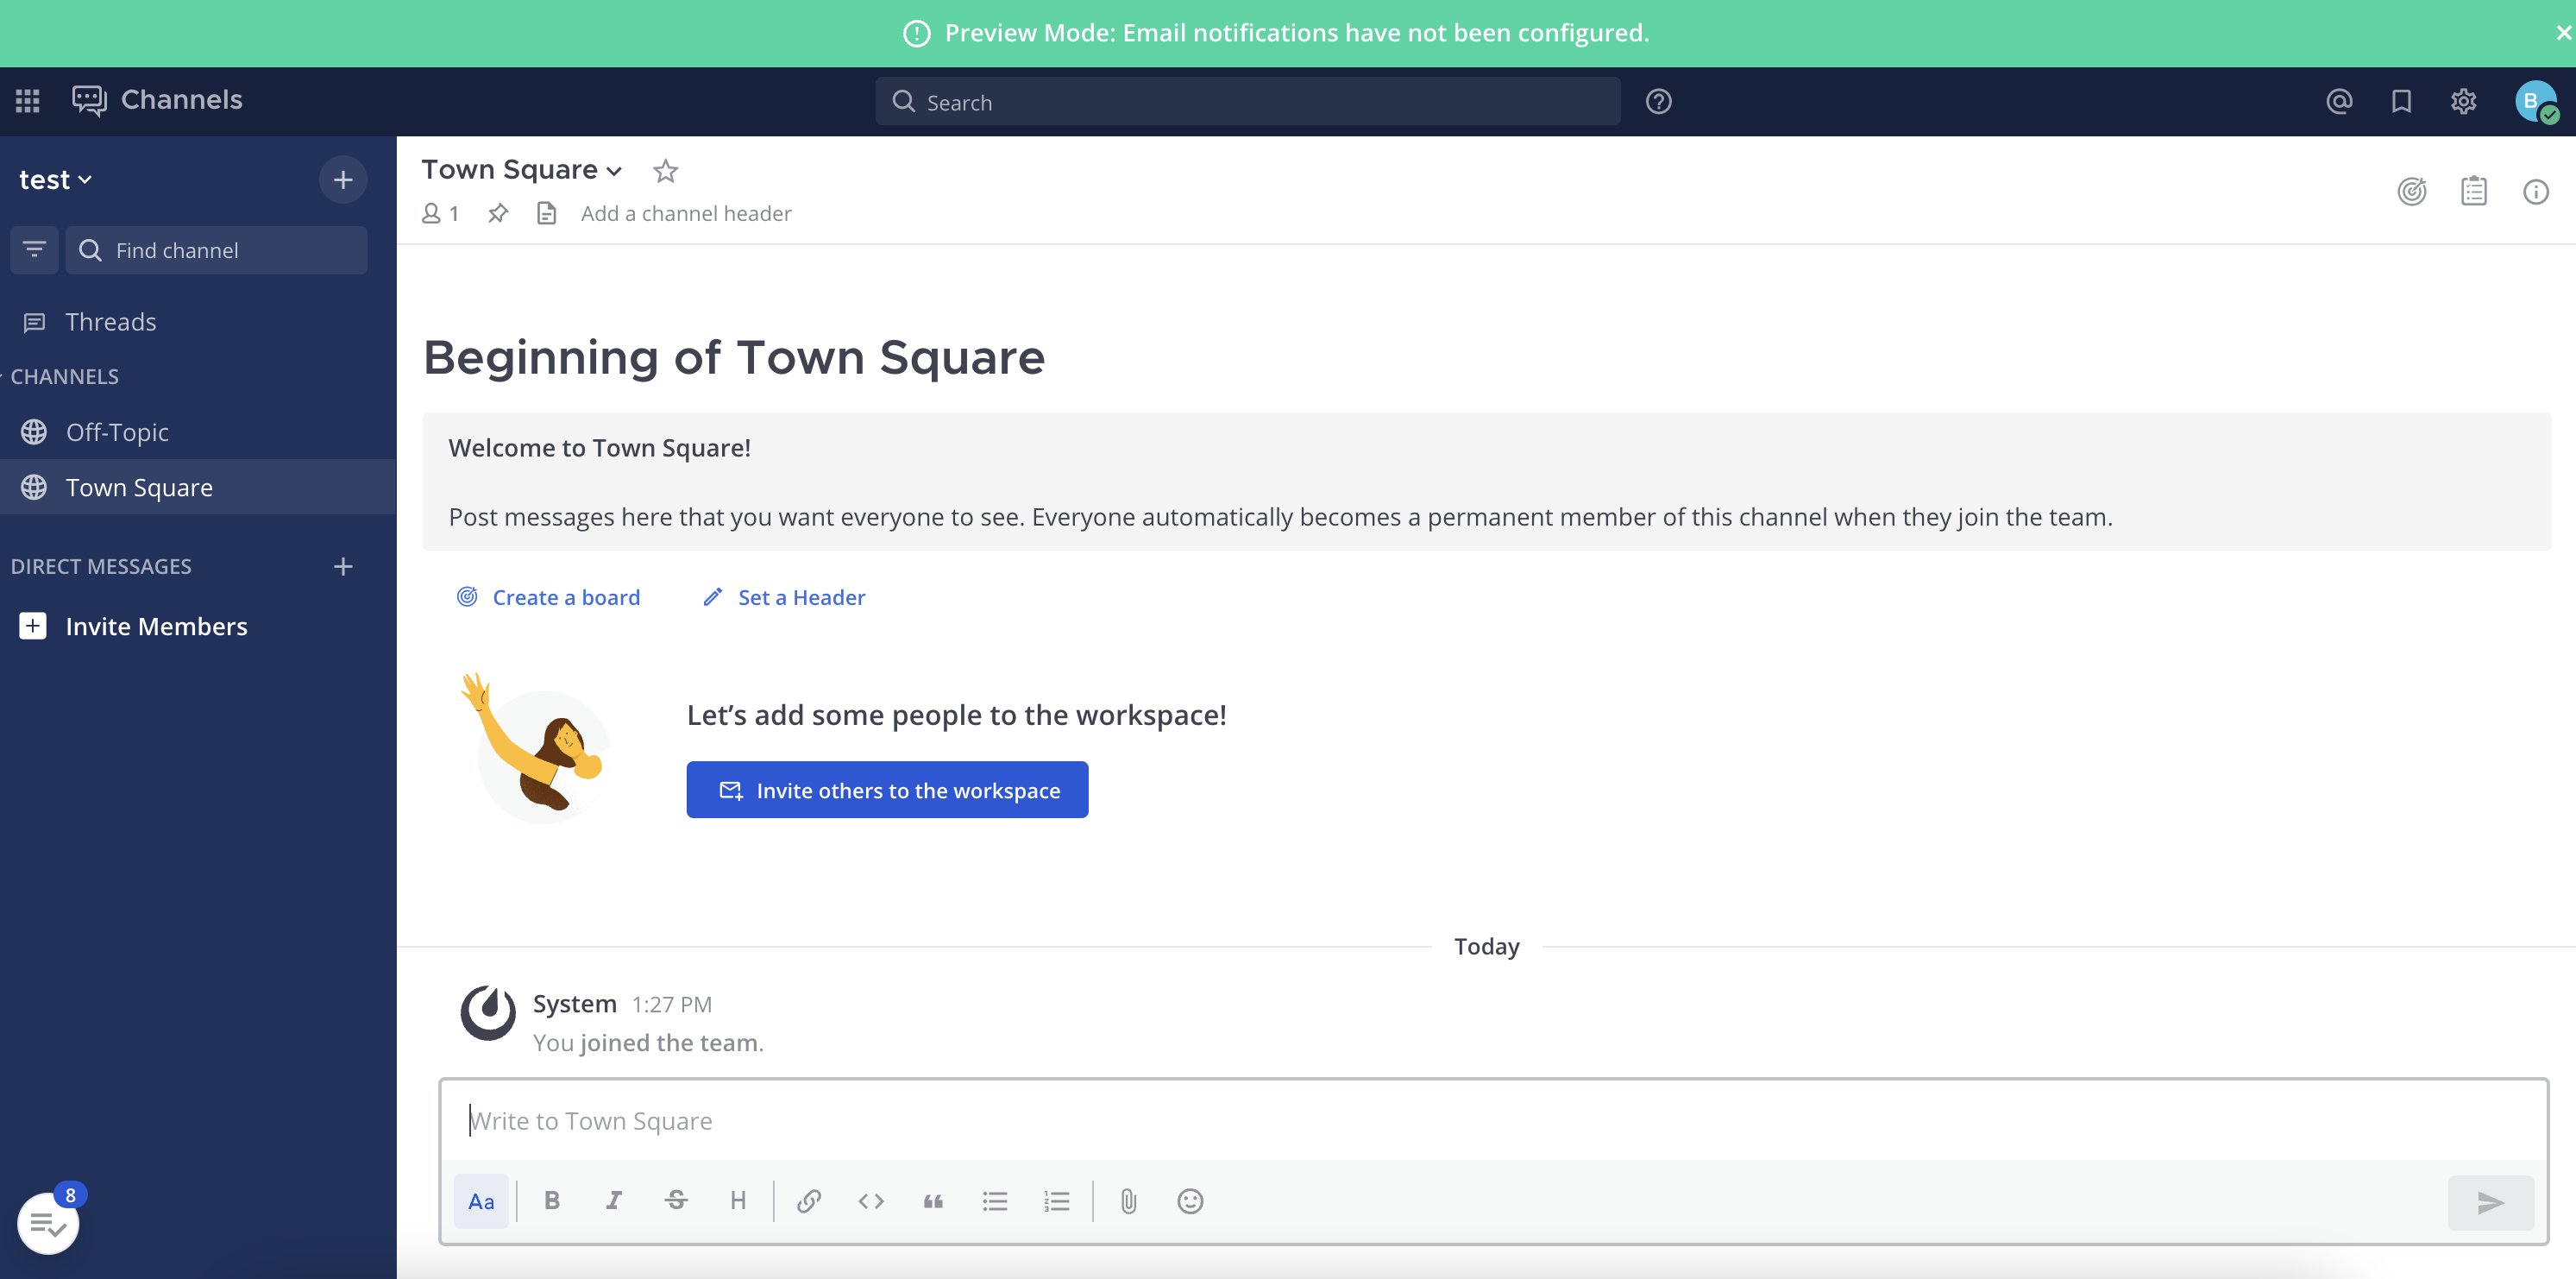The image size is (2576, 1279).
Task: Toggle bold formatting in message toolbar
Action: [552, 1200]
